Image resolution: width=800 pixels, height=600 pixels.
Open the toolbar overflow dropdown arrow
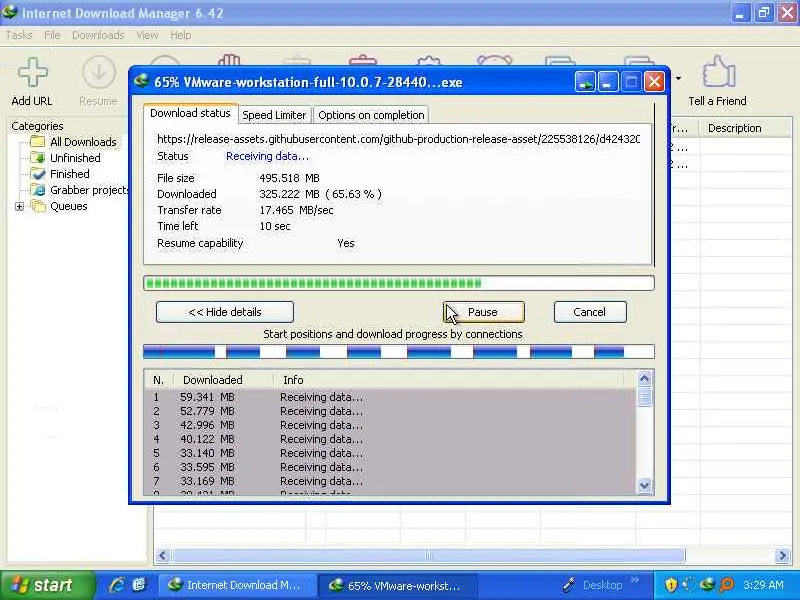pos(678,79)
